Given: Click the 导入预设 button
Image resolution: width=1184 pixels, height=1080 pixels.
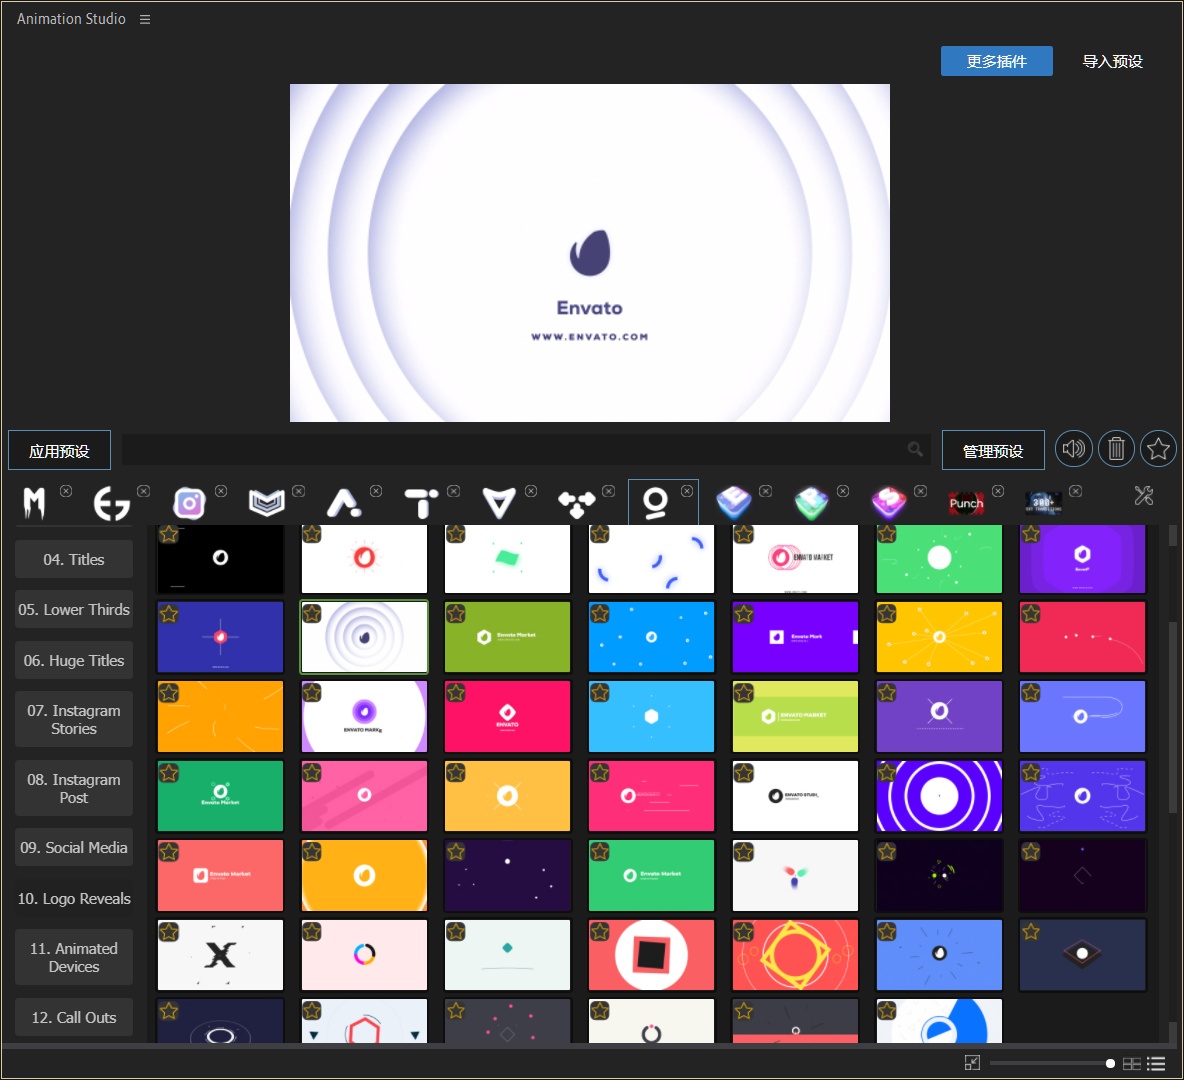Looking at the screenshot, I should [x=1112, y=61].
